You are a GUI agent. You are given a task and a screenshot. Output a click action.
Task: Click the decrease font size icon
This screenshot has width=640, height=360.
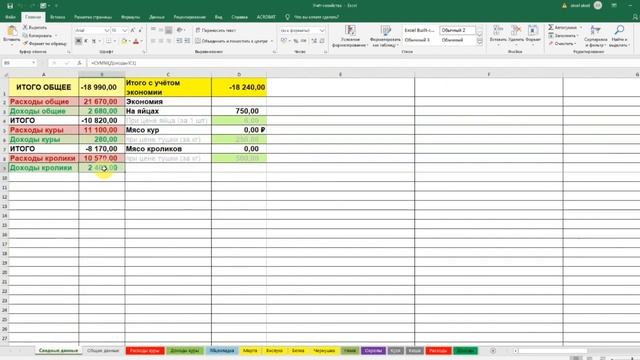tap(140, 30)
